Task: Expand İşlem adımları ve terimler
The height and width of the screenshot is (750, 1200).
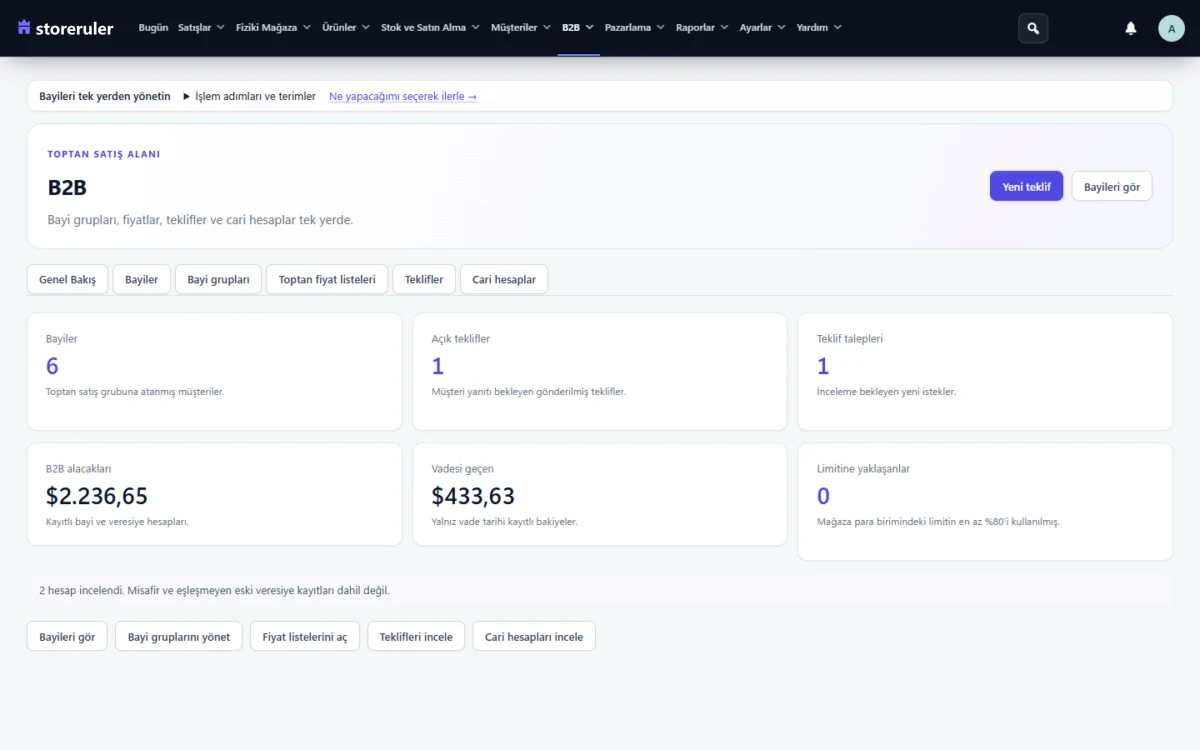Action: (x=249, y=96)
